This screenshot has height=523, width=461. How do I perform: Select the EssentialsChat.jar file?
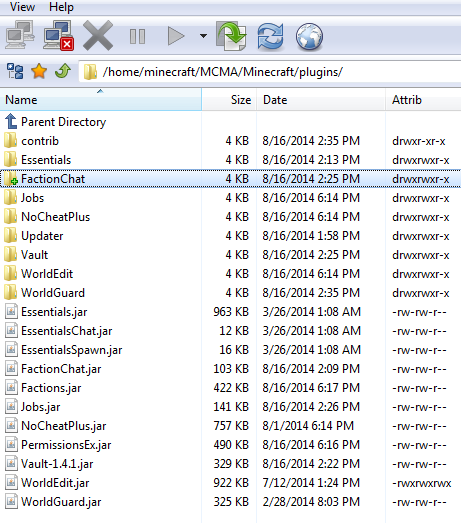(x=67, y=331)
